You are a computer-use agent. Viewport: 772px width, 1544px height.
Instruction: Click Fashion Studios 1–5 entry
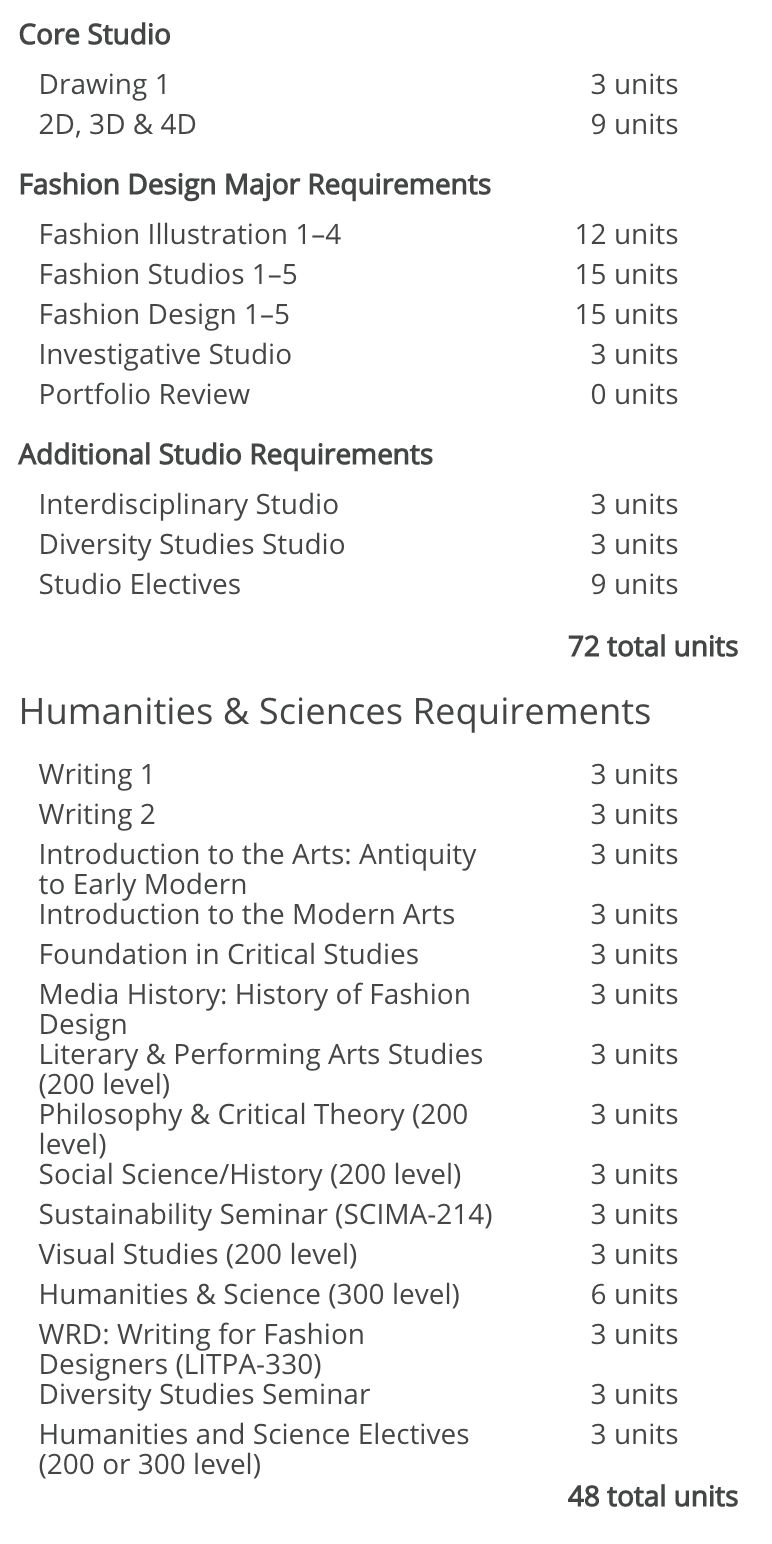[168, 275]
